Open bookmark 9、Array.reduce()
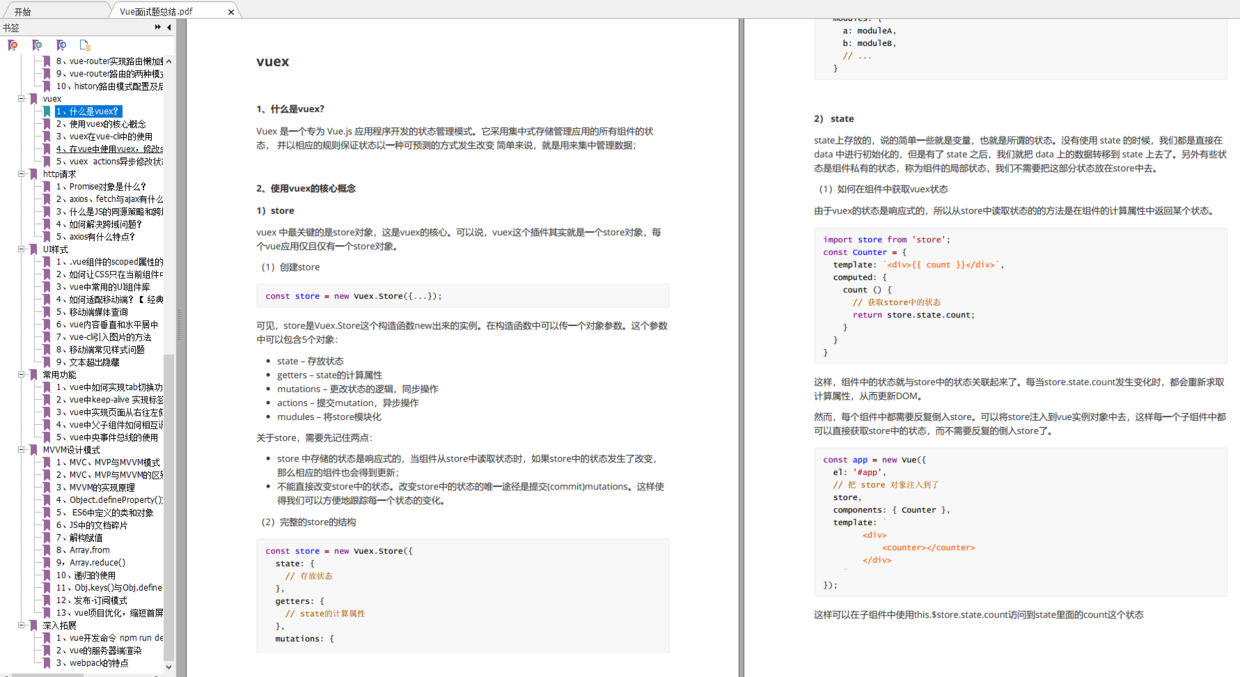The image size is (1240, 677). point(90,562)
